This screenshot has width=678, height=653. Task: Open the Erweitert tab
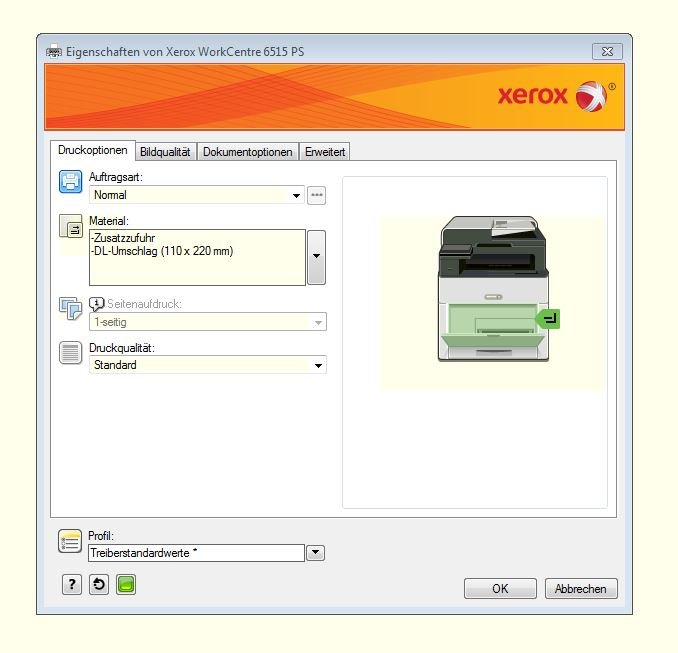(325, 152)
